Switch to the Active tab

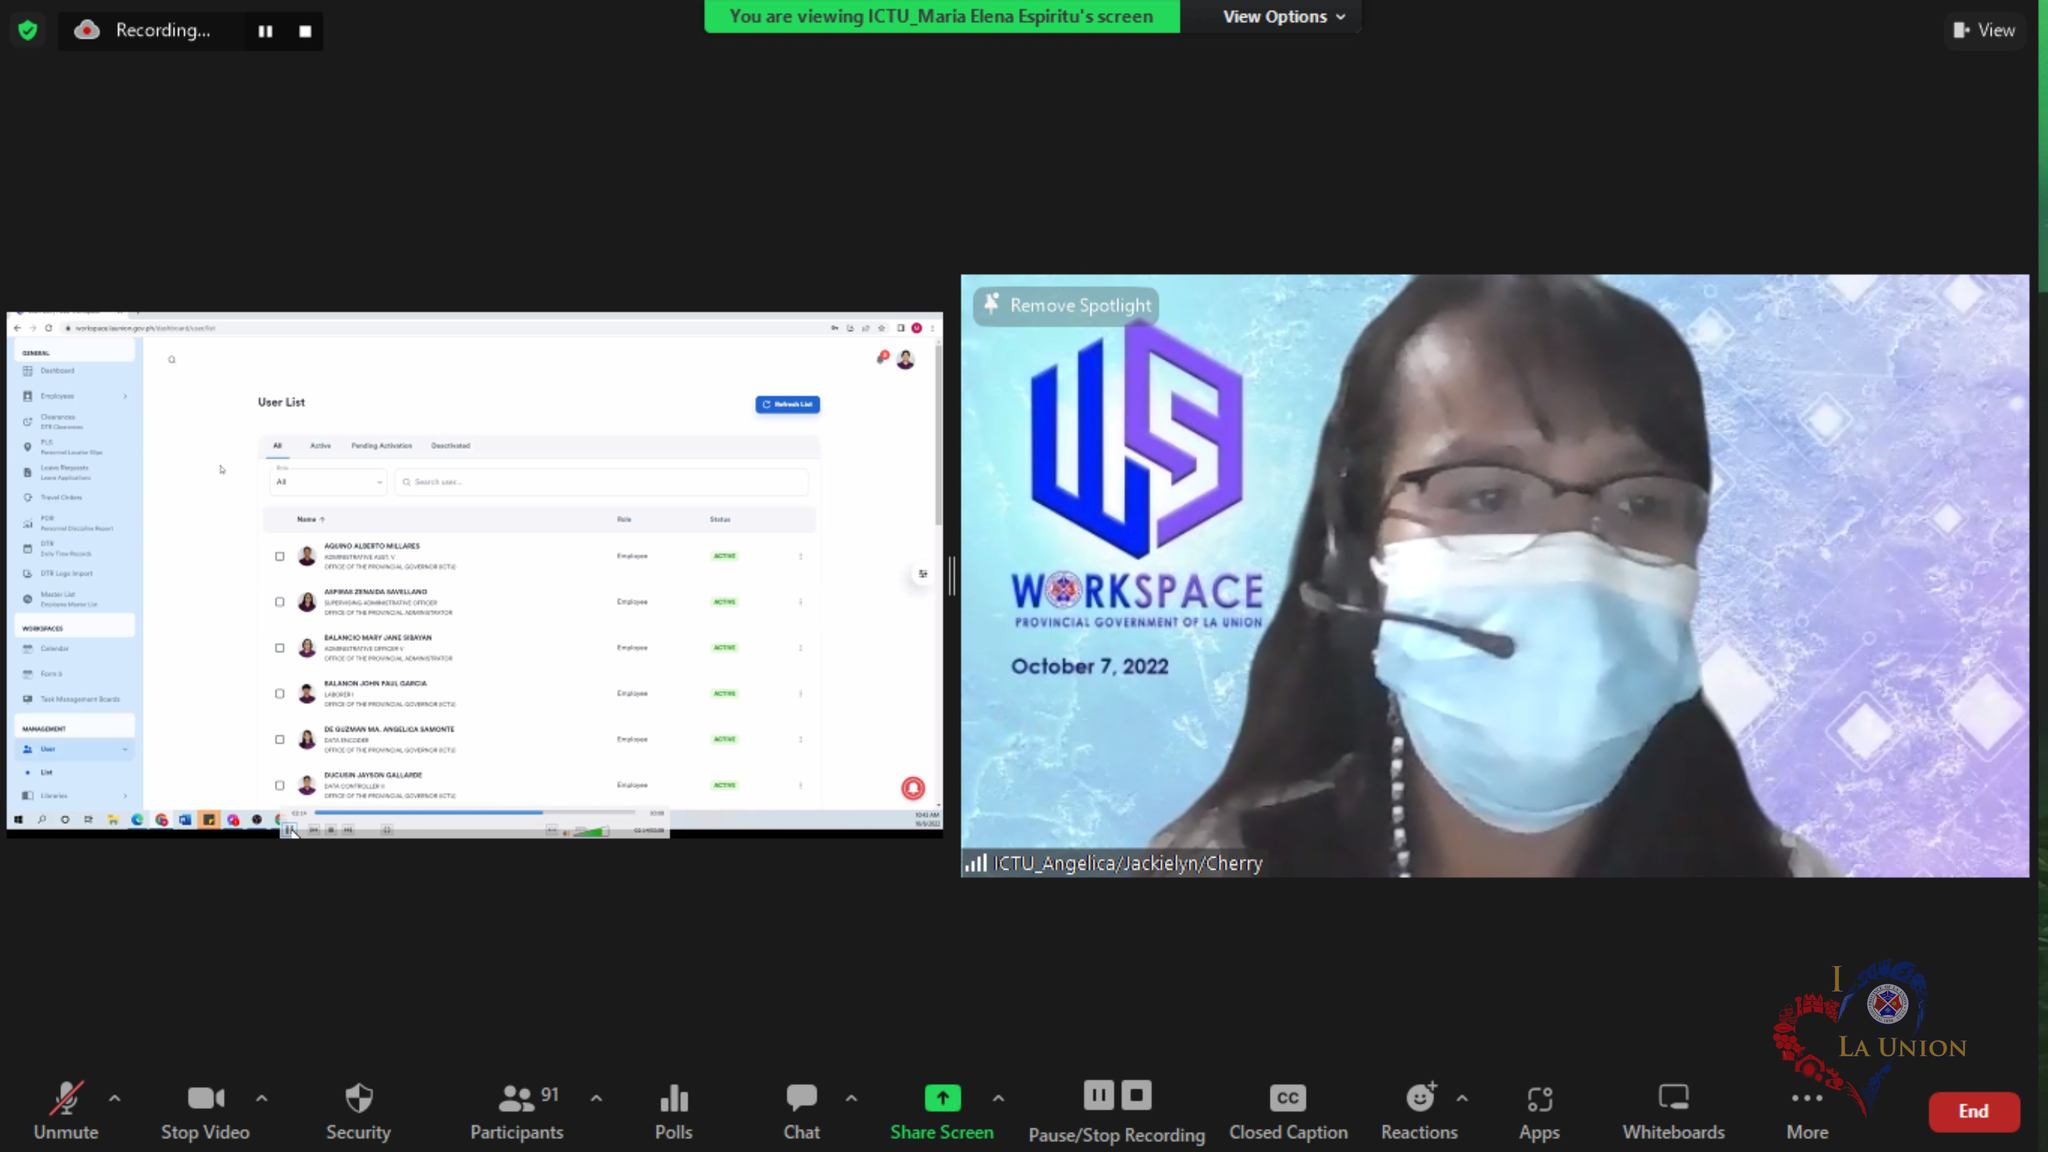(320, 446)
